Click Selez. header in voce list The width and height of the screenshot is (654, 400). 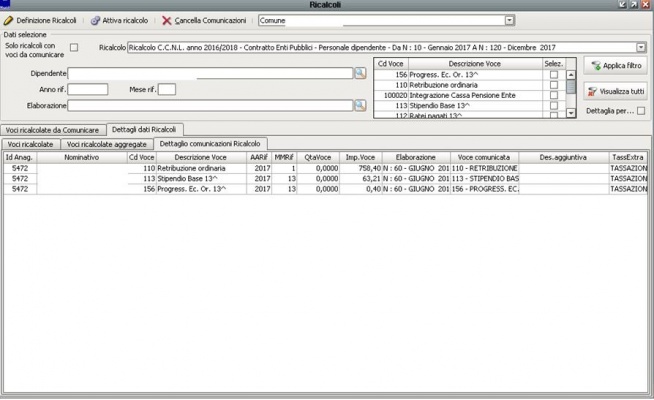point(554,64)
